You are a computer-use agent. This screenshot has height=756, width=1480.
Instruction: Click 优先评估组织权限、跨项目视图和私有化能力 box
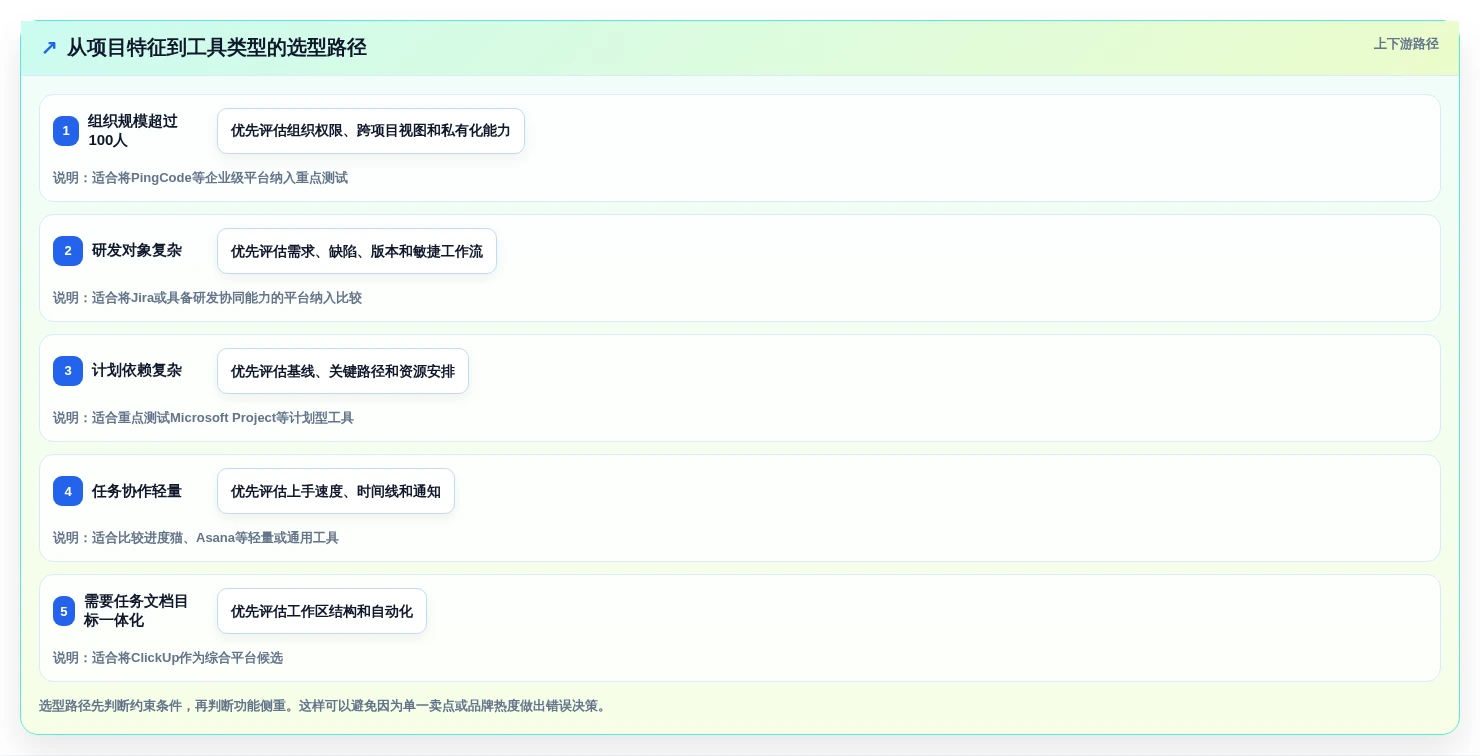[x=371, y=131]
